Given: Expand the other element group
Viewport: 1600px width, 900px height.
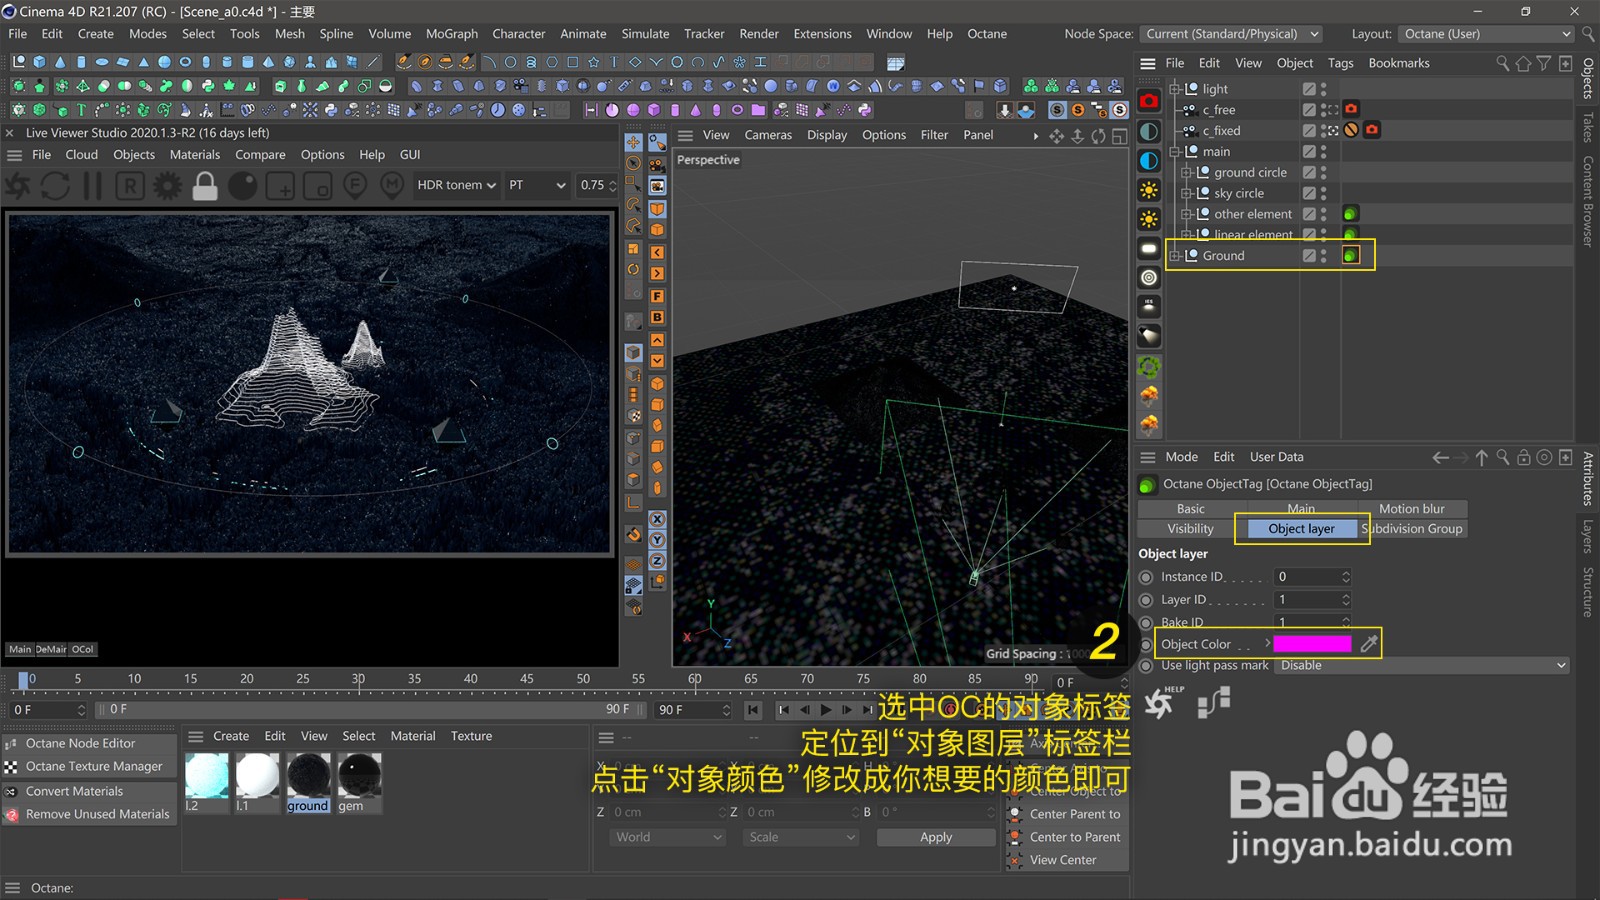Looking at the screenshot, I should pyautogui.click(x=1187, y=214).
